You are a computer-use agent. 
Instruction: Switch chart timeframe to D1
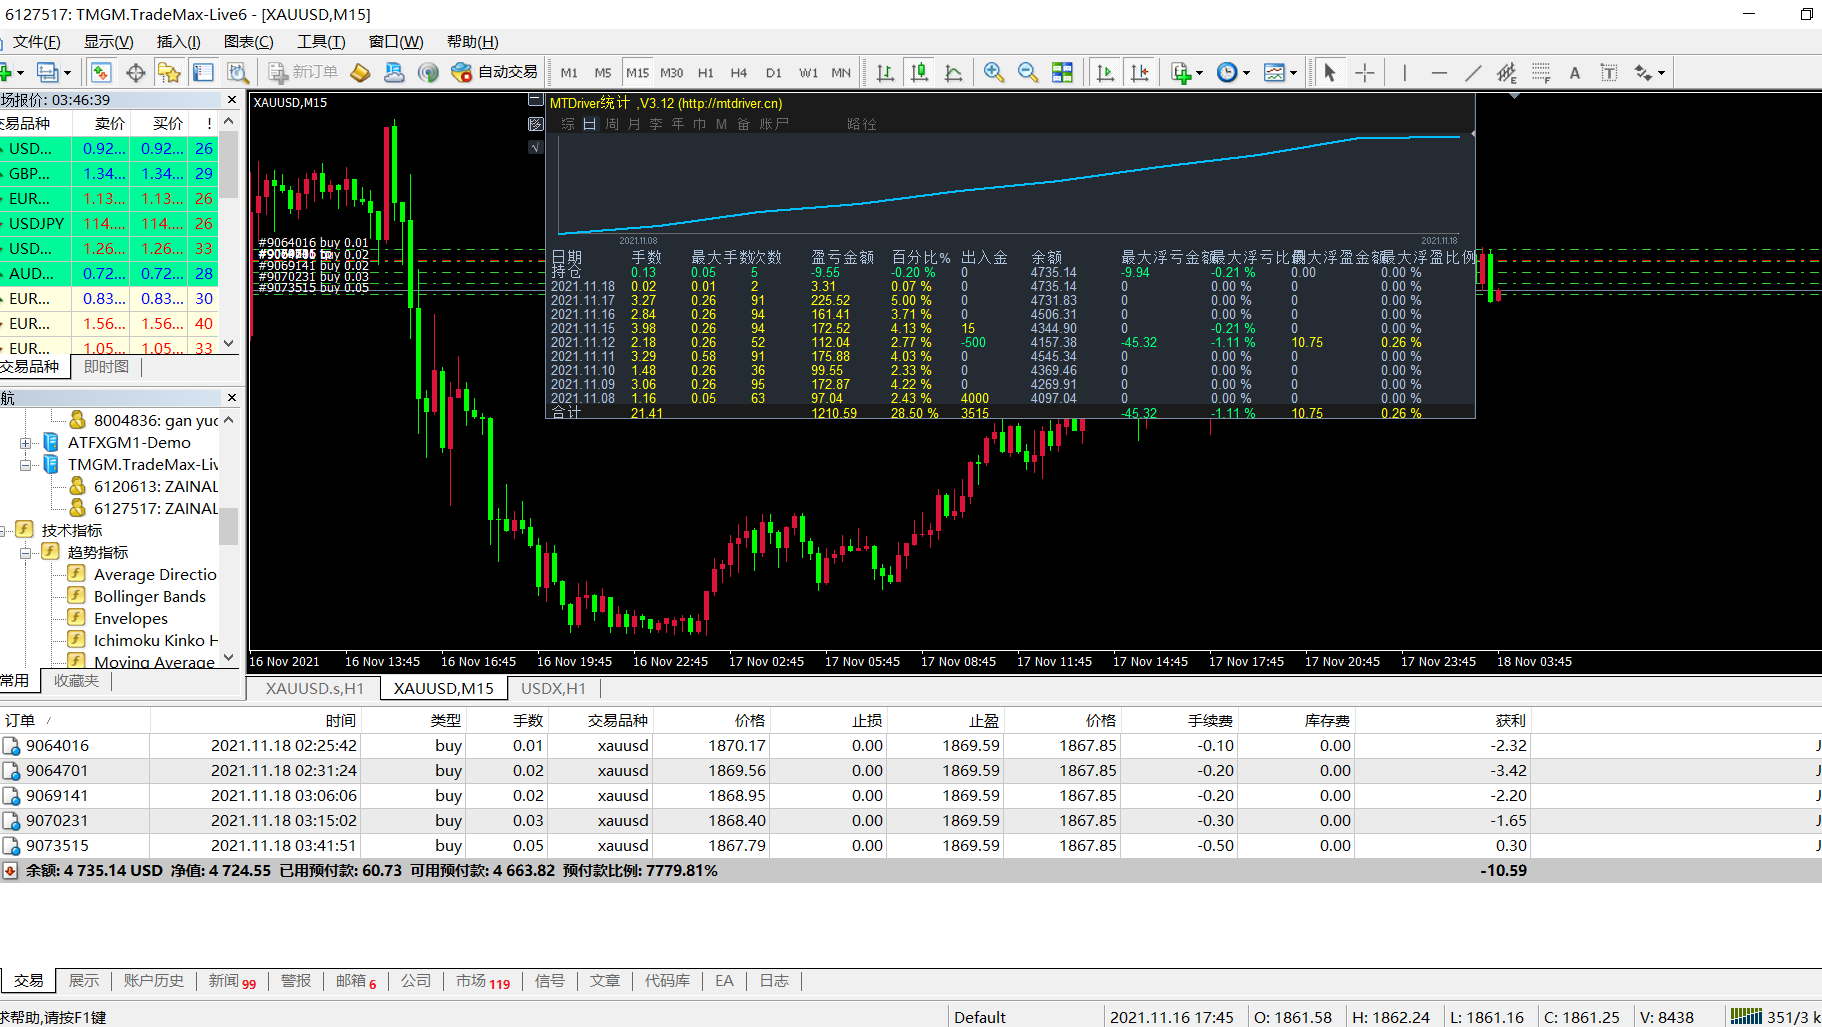tap(774, 72)
